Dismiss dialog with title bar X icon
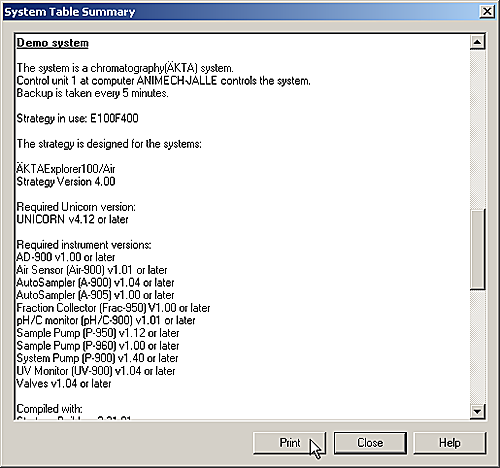This screenshot has width=500, height=468. coord(487,12)
